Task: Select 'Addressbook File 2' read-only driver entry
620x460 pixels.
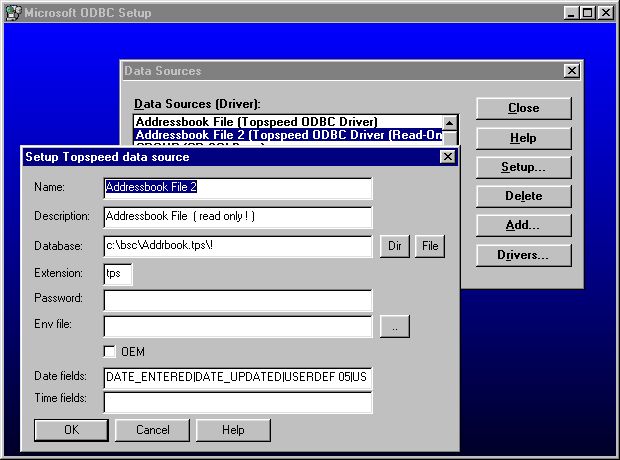Action: point(288,135)
